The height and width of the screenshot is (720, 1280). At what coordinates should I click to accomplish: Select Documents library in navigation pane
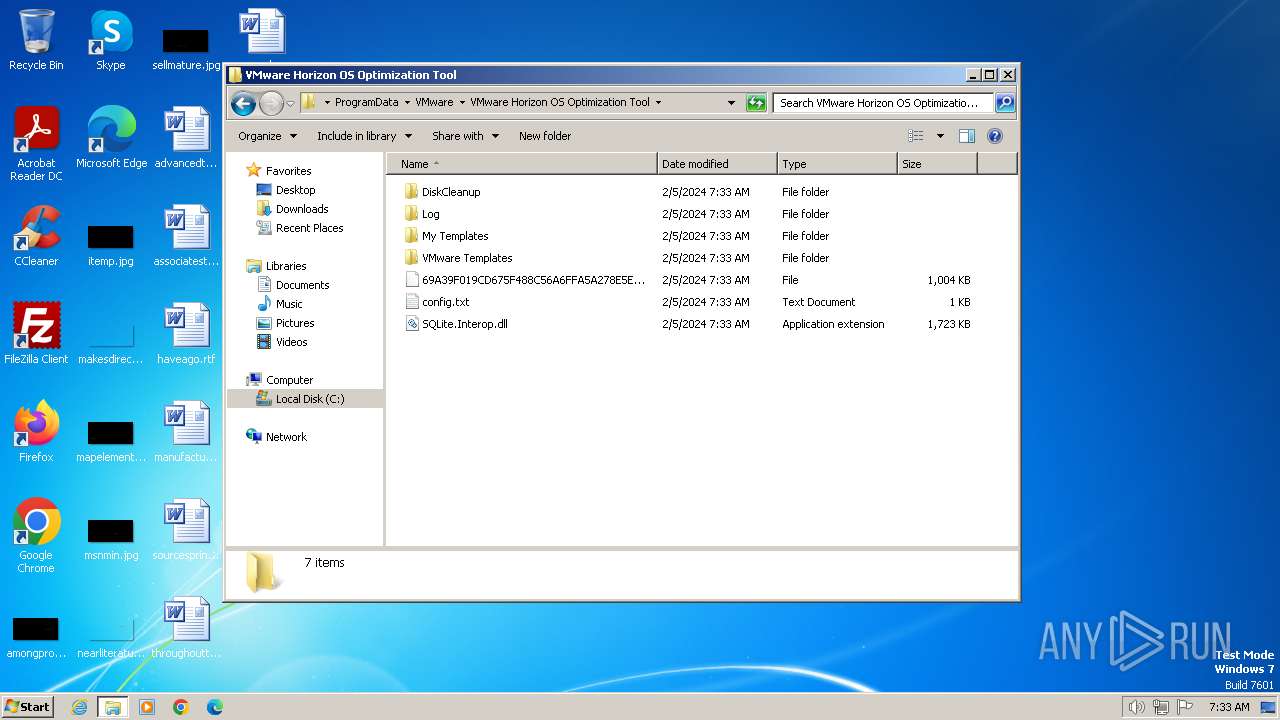(x=302, y=285)
